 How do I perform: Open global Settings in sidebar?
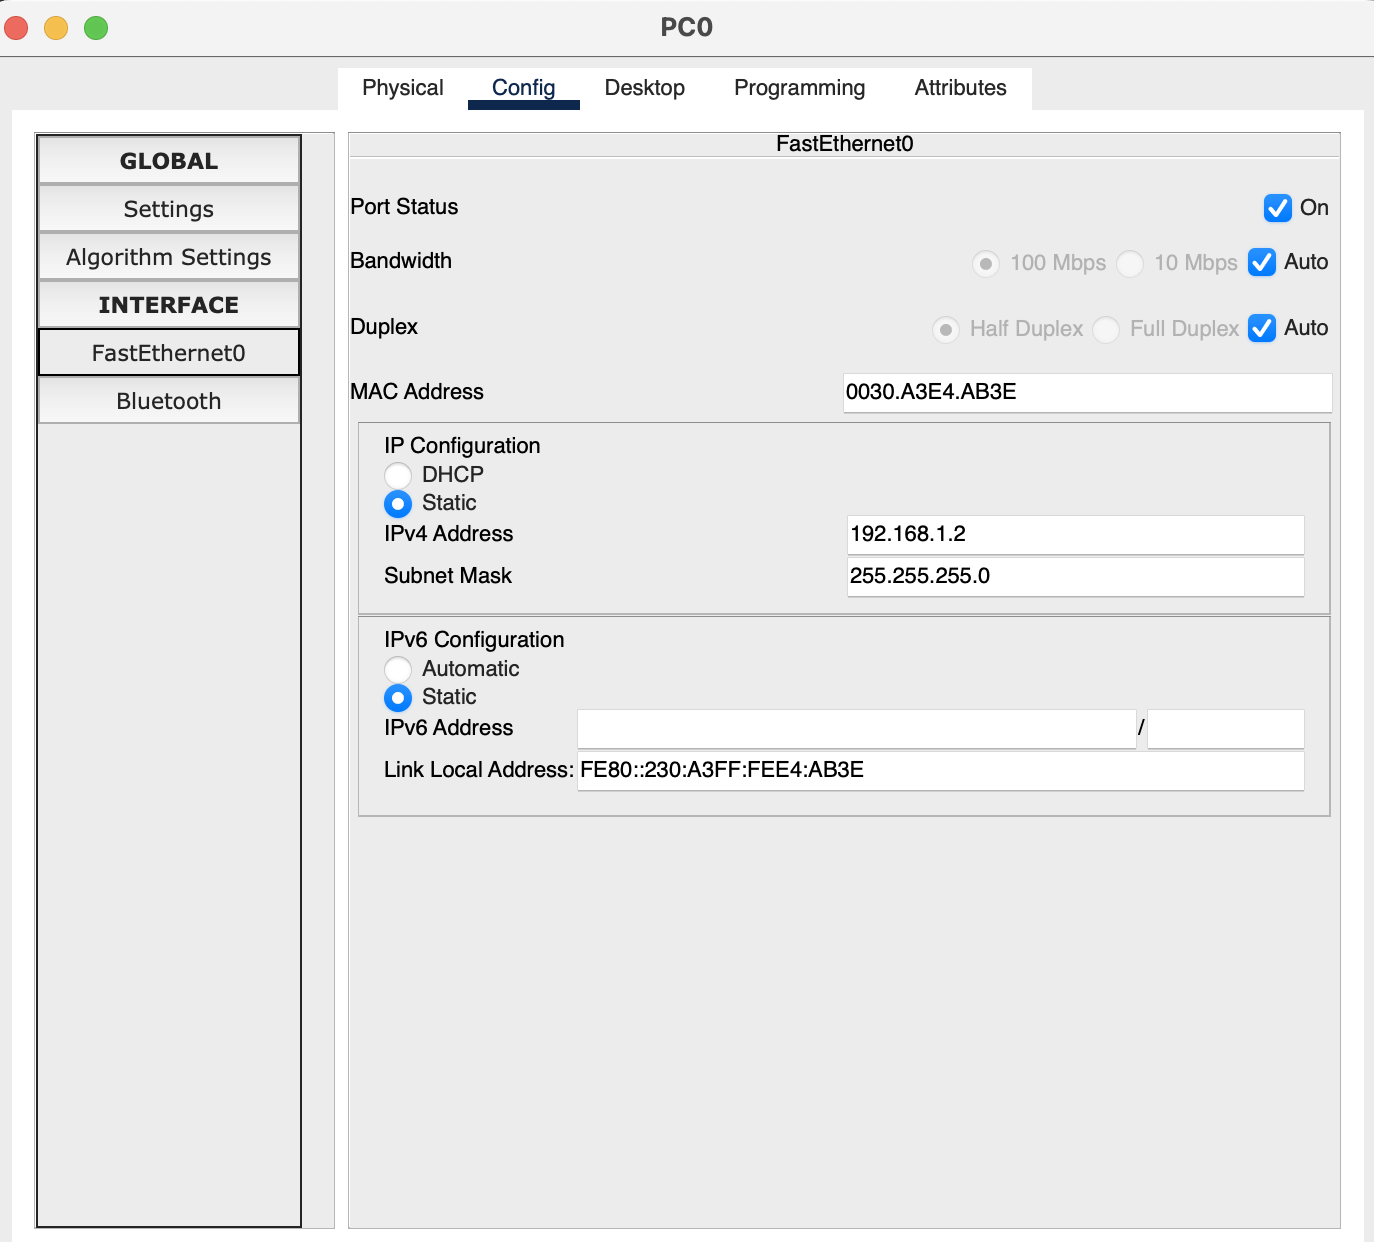(169, 209)
